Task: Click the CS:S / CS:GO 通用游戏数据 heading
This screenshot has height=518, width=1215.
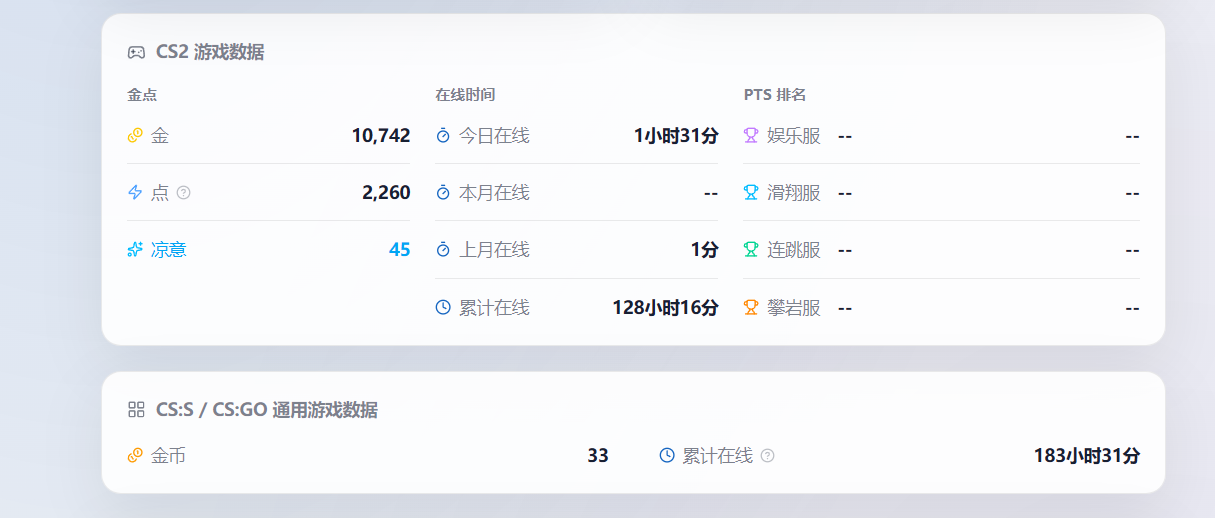Action: click(267, 409)
